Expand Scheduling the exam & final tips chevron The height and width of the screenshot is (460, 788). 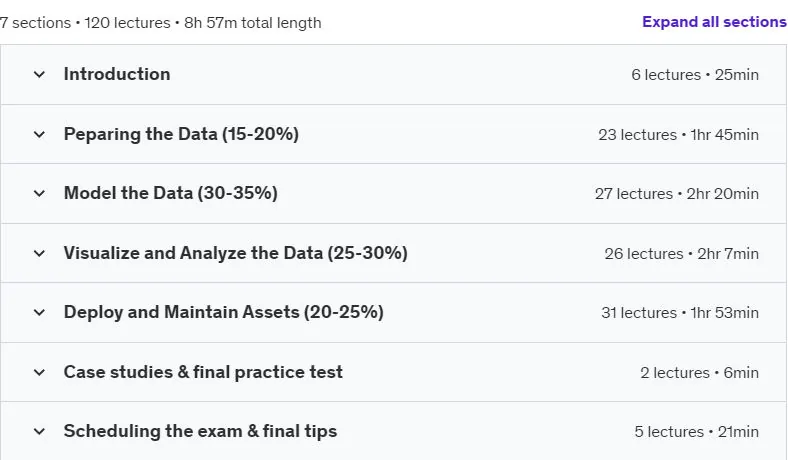coord(39,431)
